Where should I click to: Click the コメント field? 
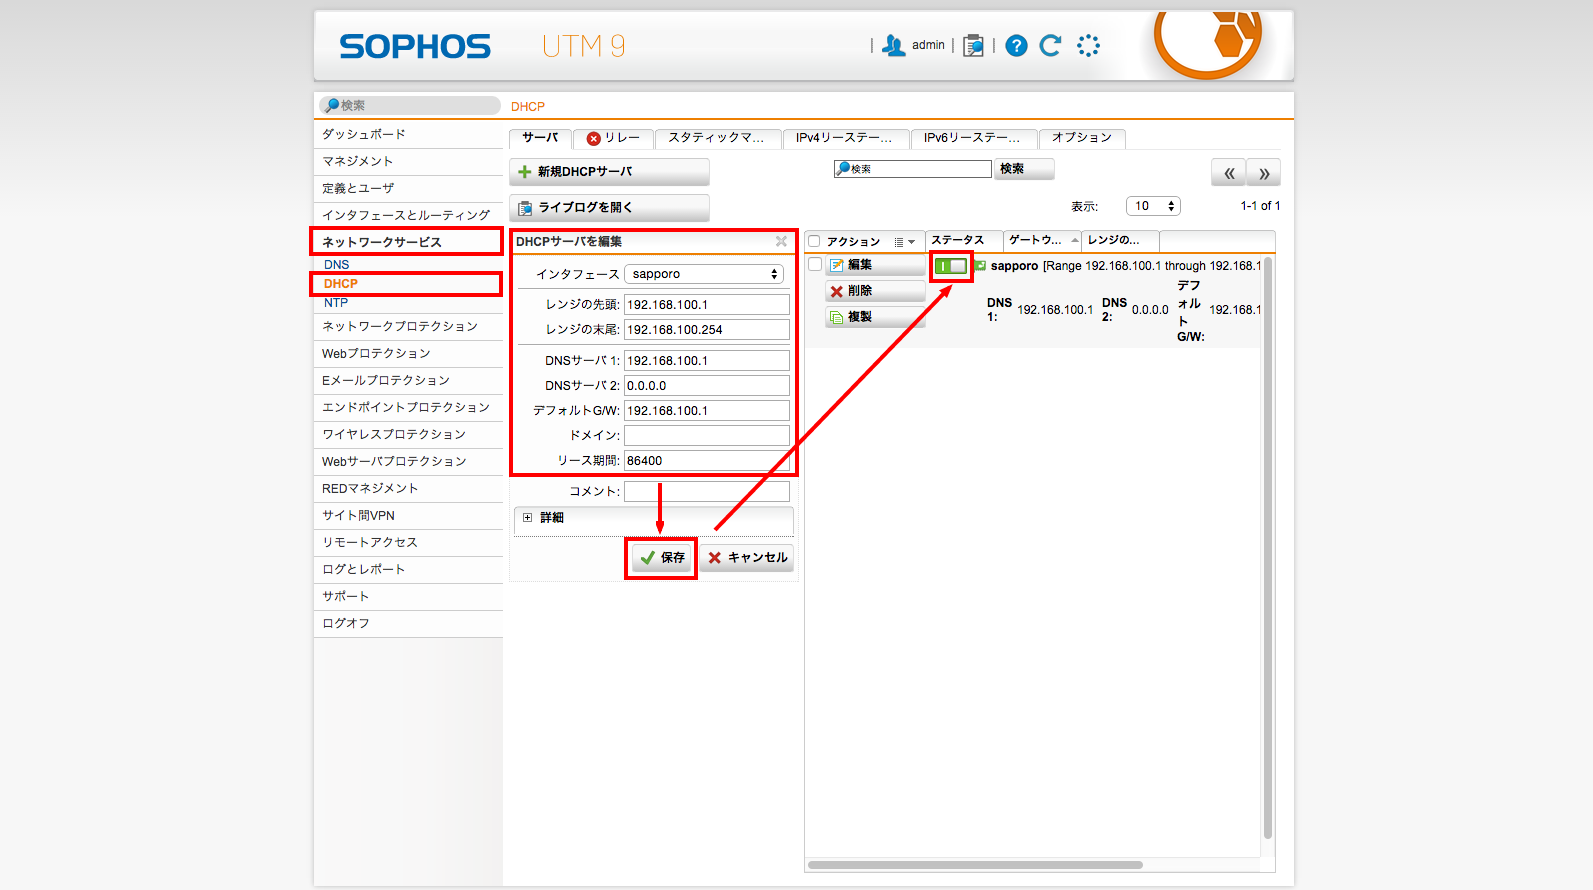tap(706, 492)
